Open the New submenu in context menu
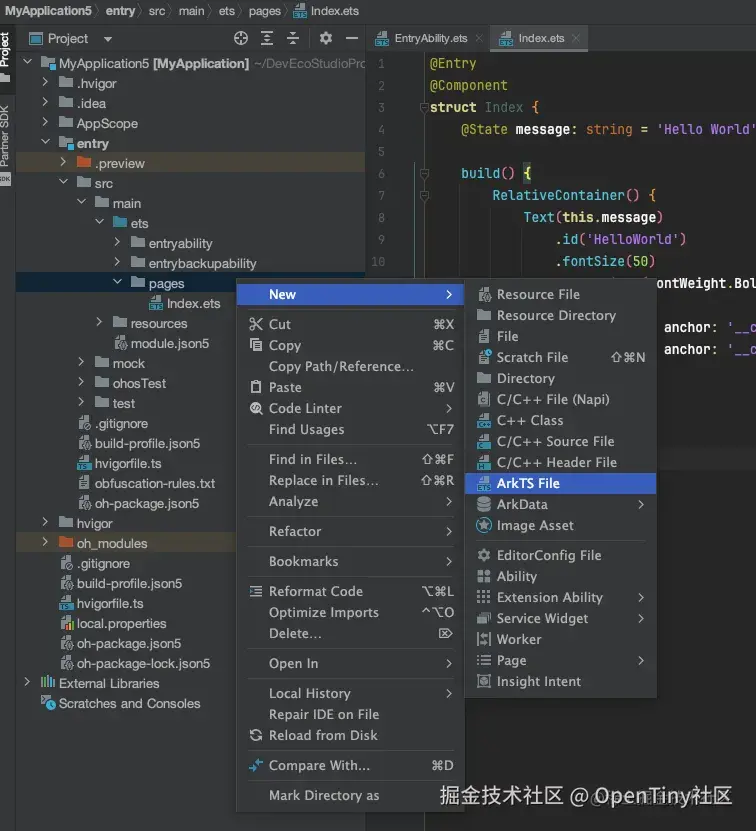 350,295
